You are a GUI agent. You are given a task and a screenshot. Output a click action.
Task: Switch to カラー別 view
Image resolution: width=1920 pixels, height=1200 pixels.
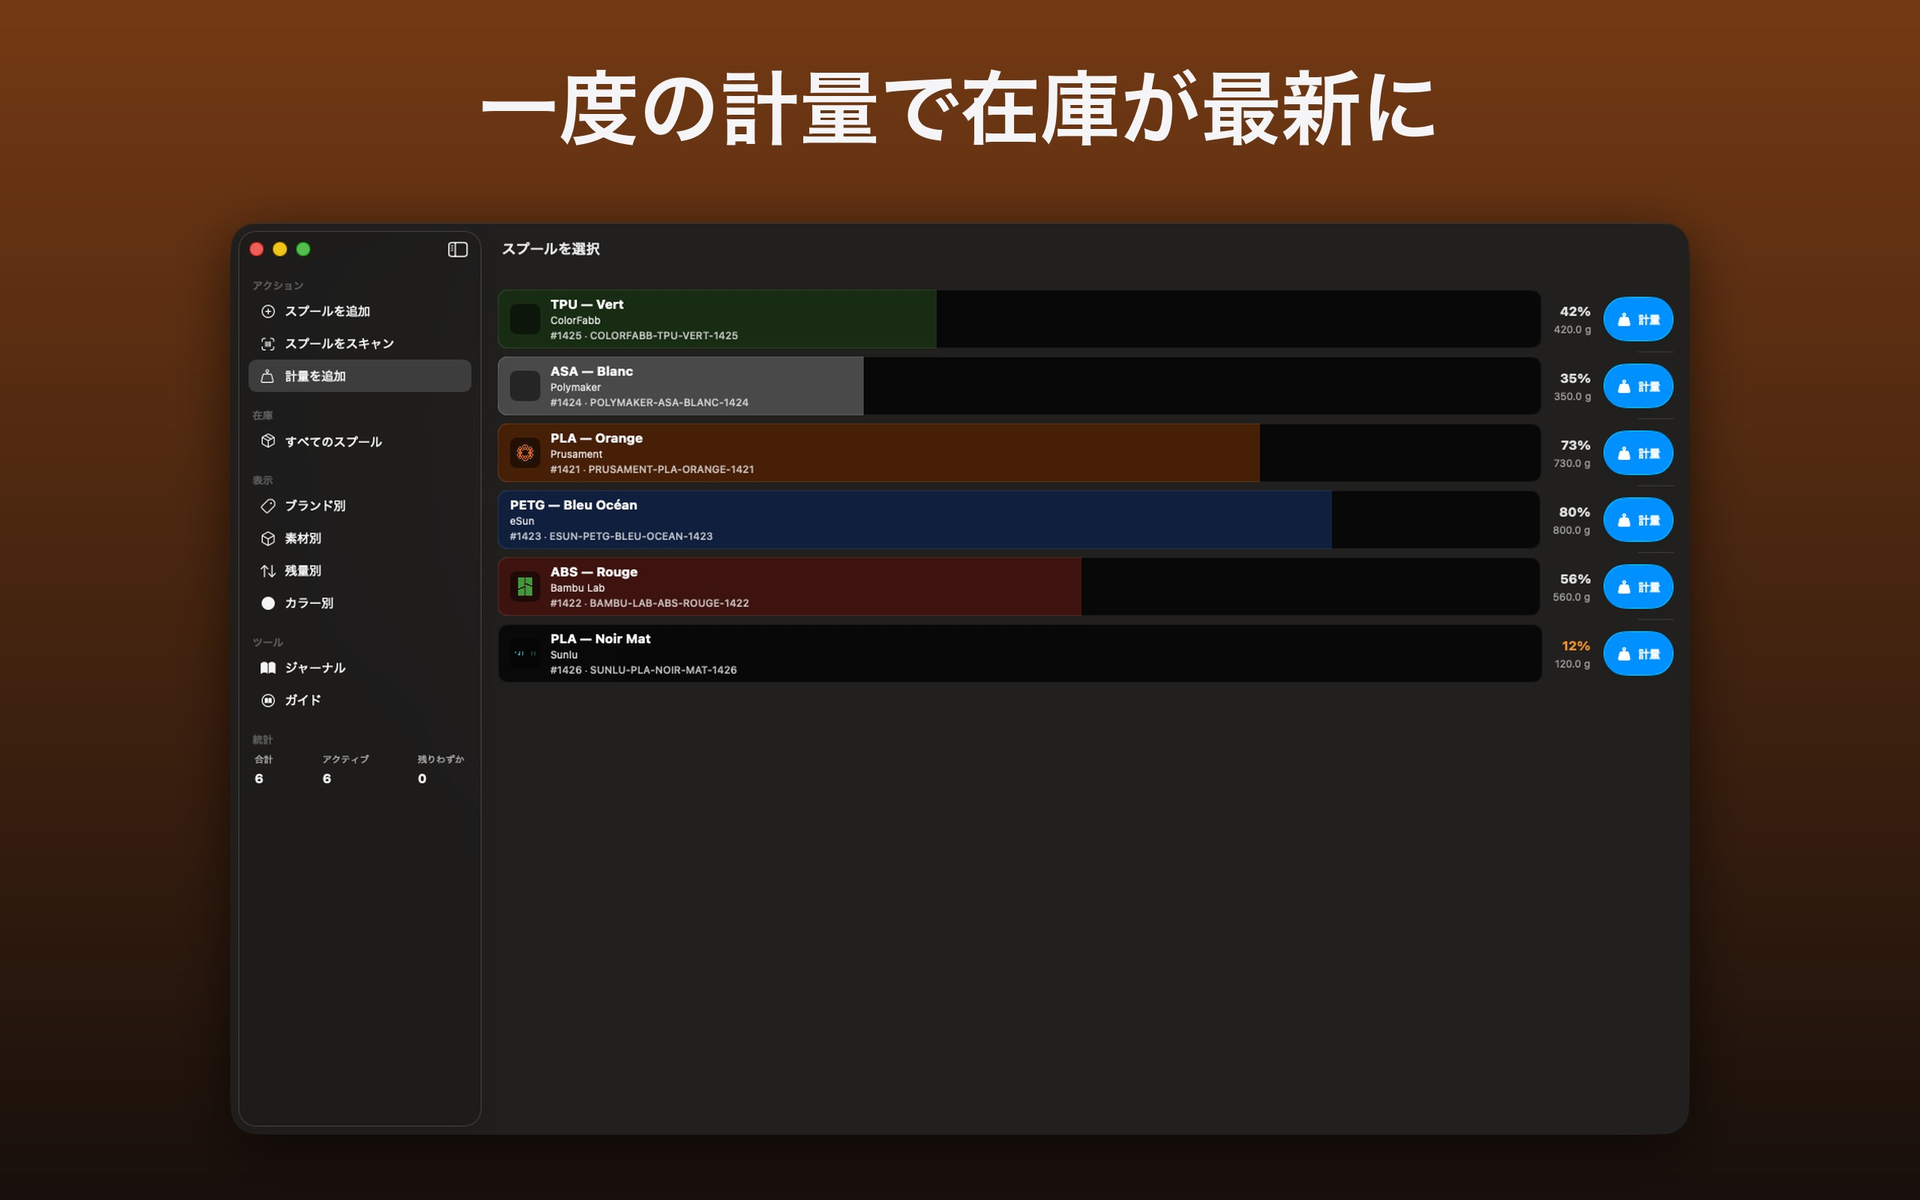[360, 603]
